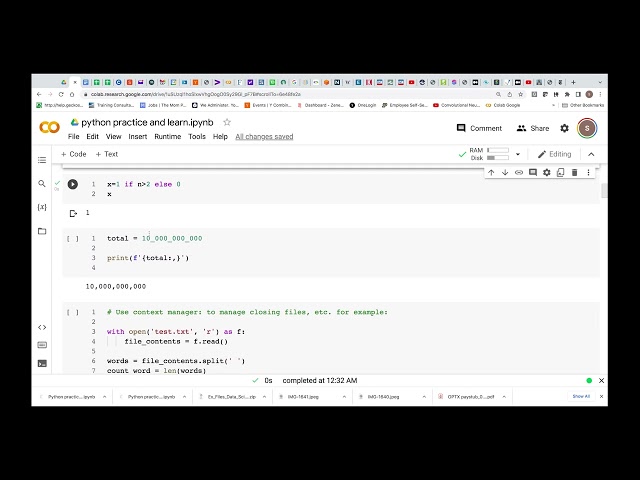This screenshot has width=640, height=480.
Task: Open the View menu
Action: pyautogui.click(x=113, y=136)
